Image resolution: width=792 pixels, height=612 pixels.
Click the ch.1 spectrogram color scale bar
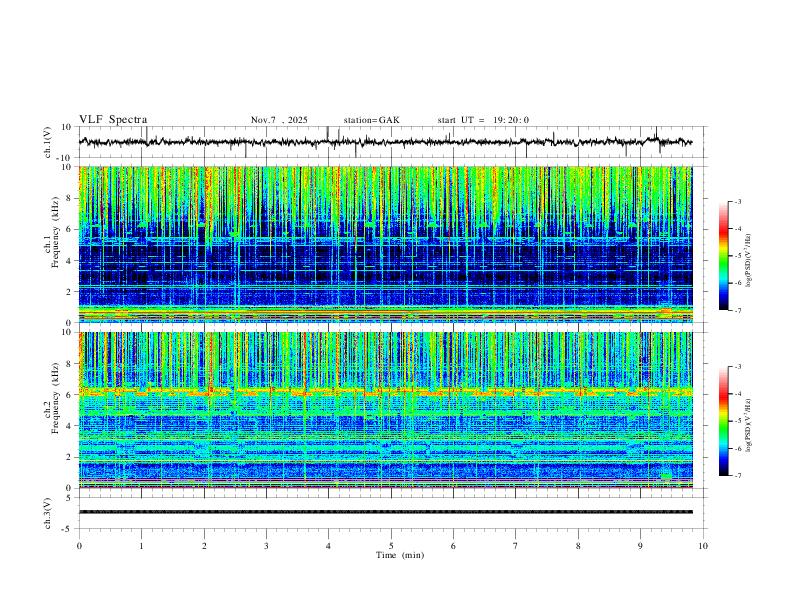pos(723,256)
